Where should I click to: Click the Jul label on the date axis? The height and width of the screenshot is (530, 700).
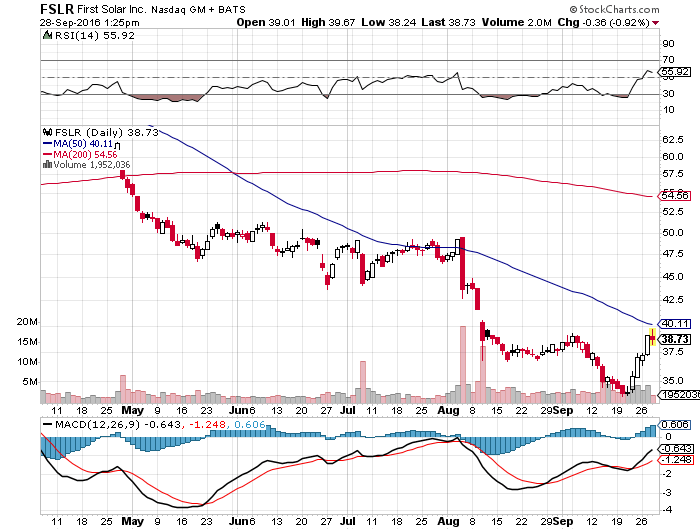pos(347,411)
